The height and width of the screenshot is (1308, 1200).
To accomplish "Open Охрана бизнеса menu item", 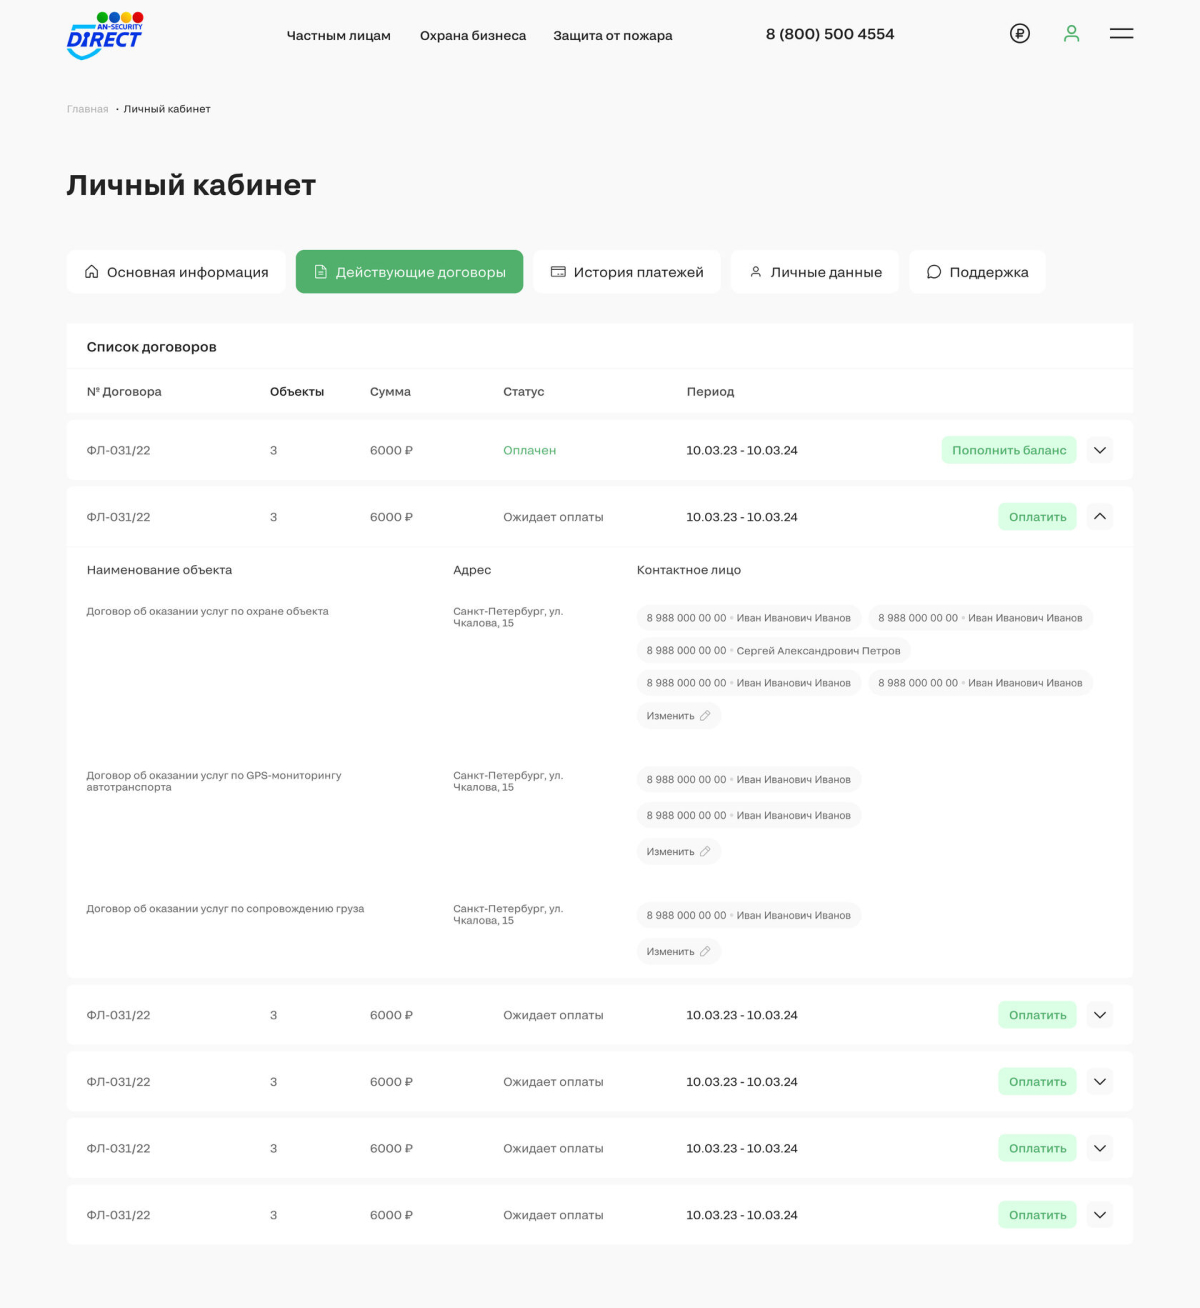I will click(x=473, y=35).
